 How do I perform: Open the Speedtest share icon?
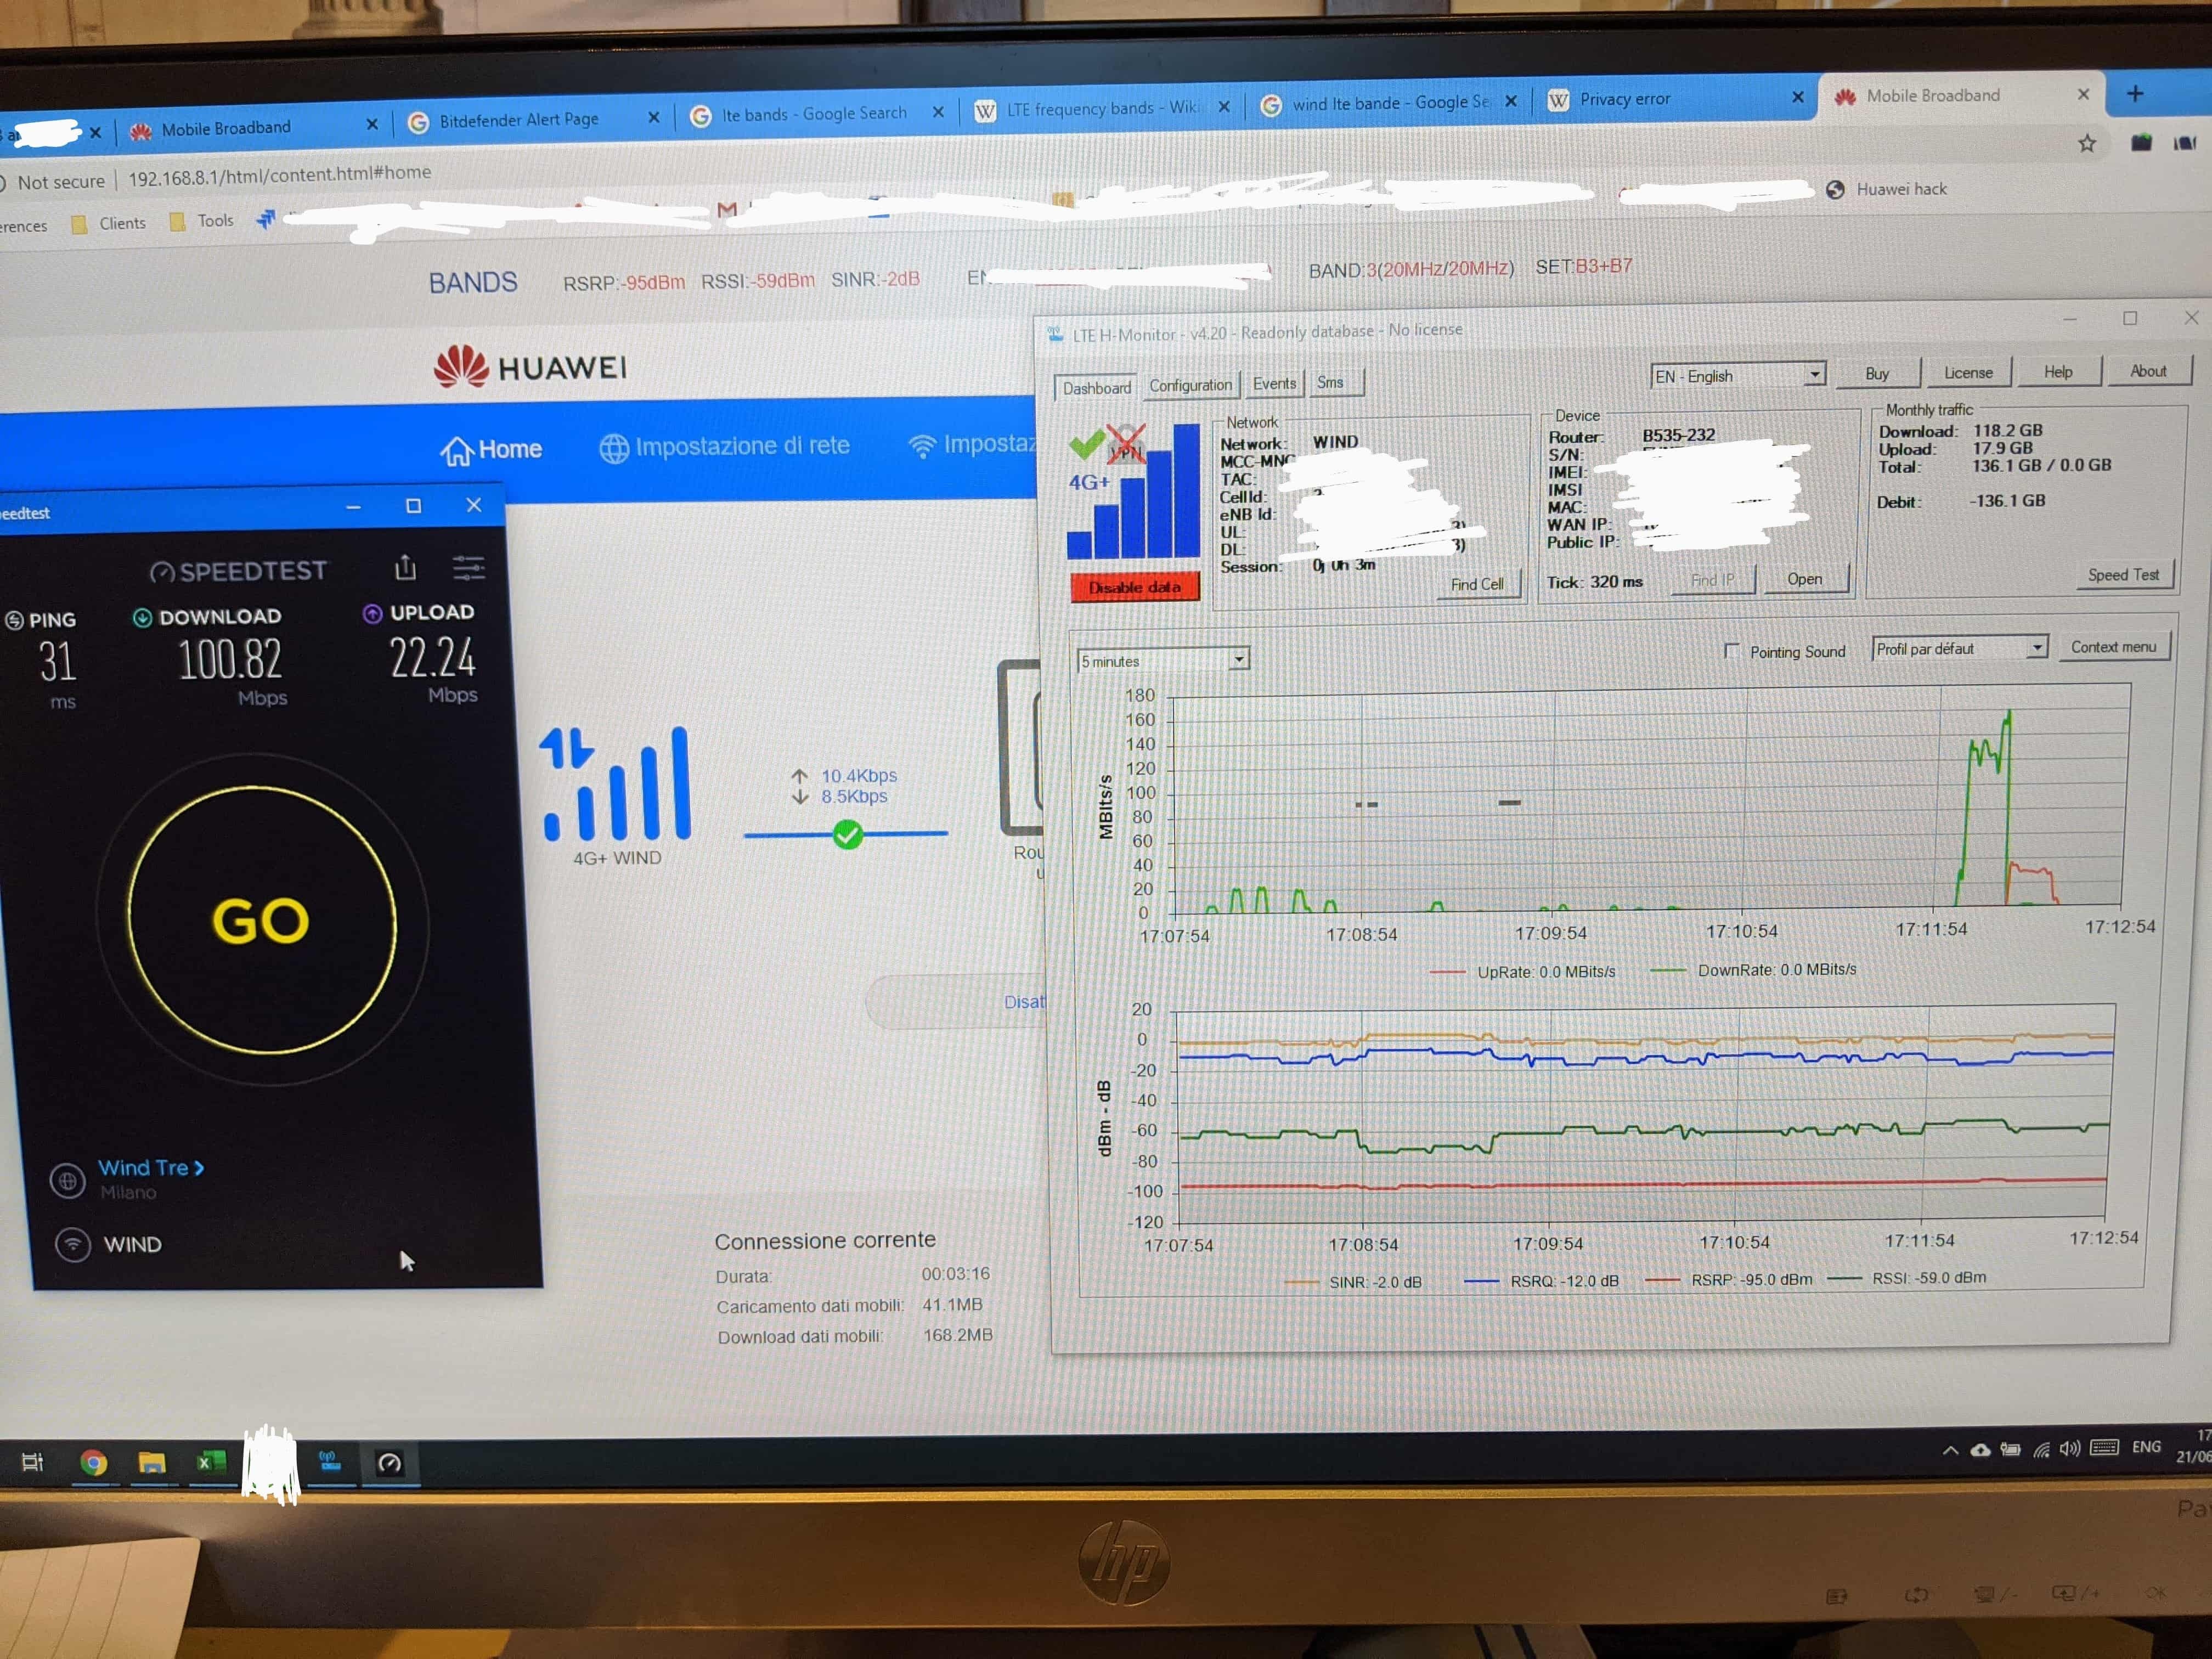point(405,568)
